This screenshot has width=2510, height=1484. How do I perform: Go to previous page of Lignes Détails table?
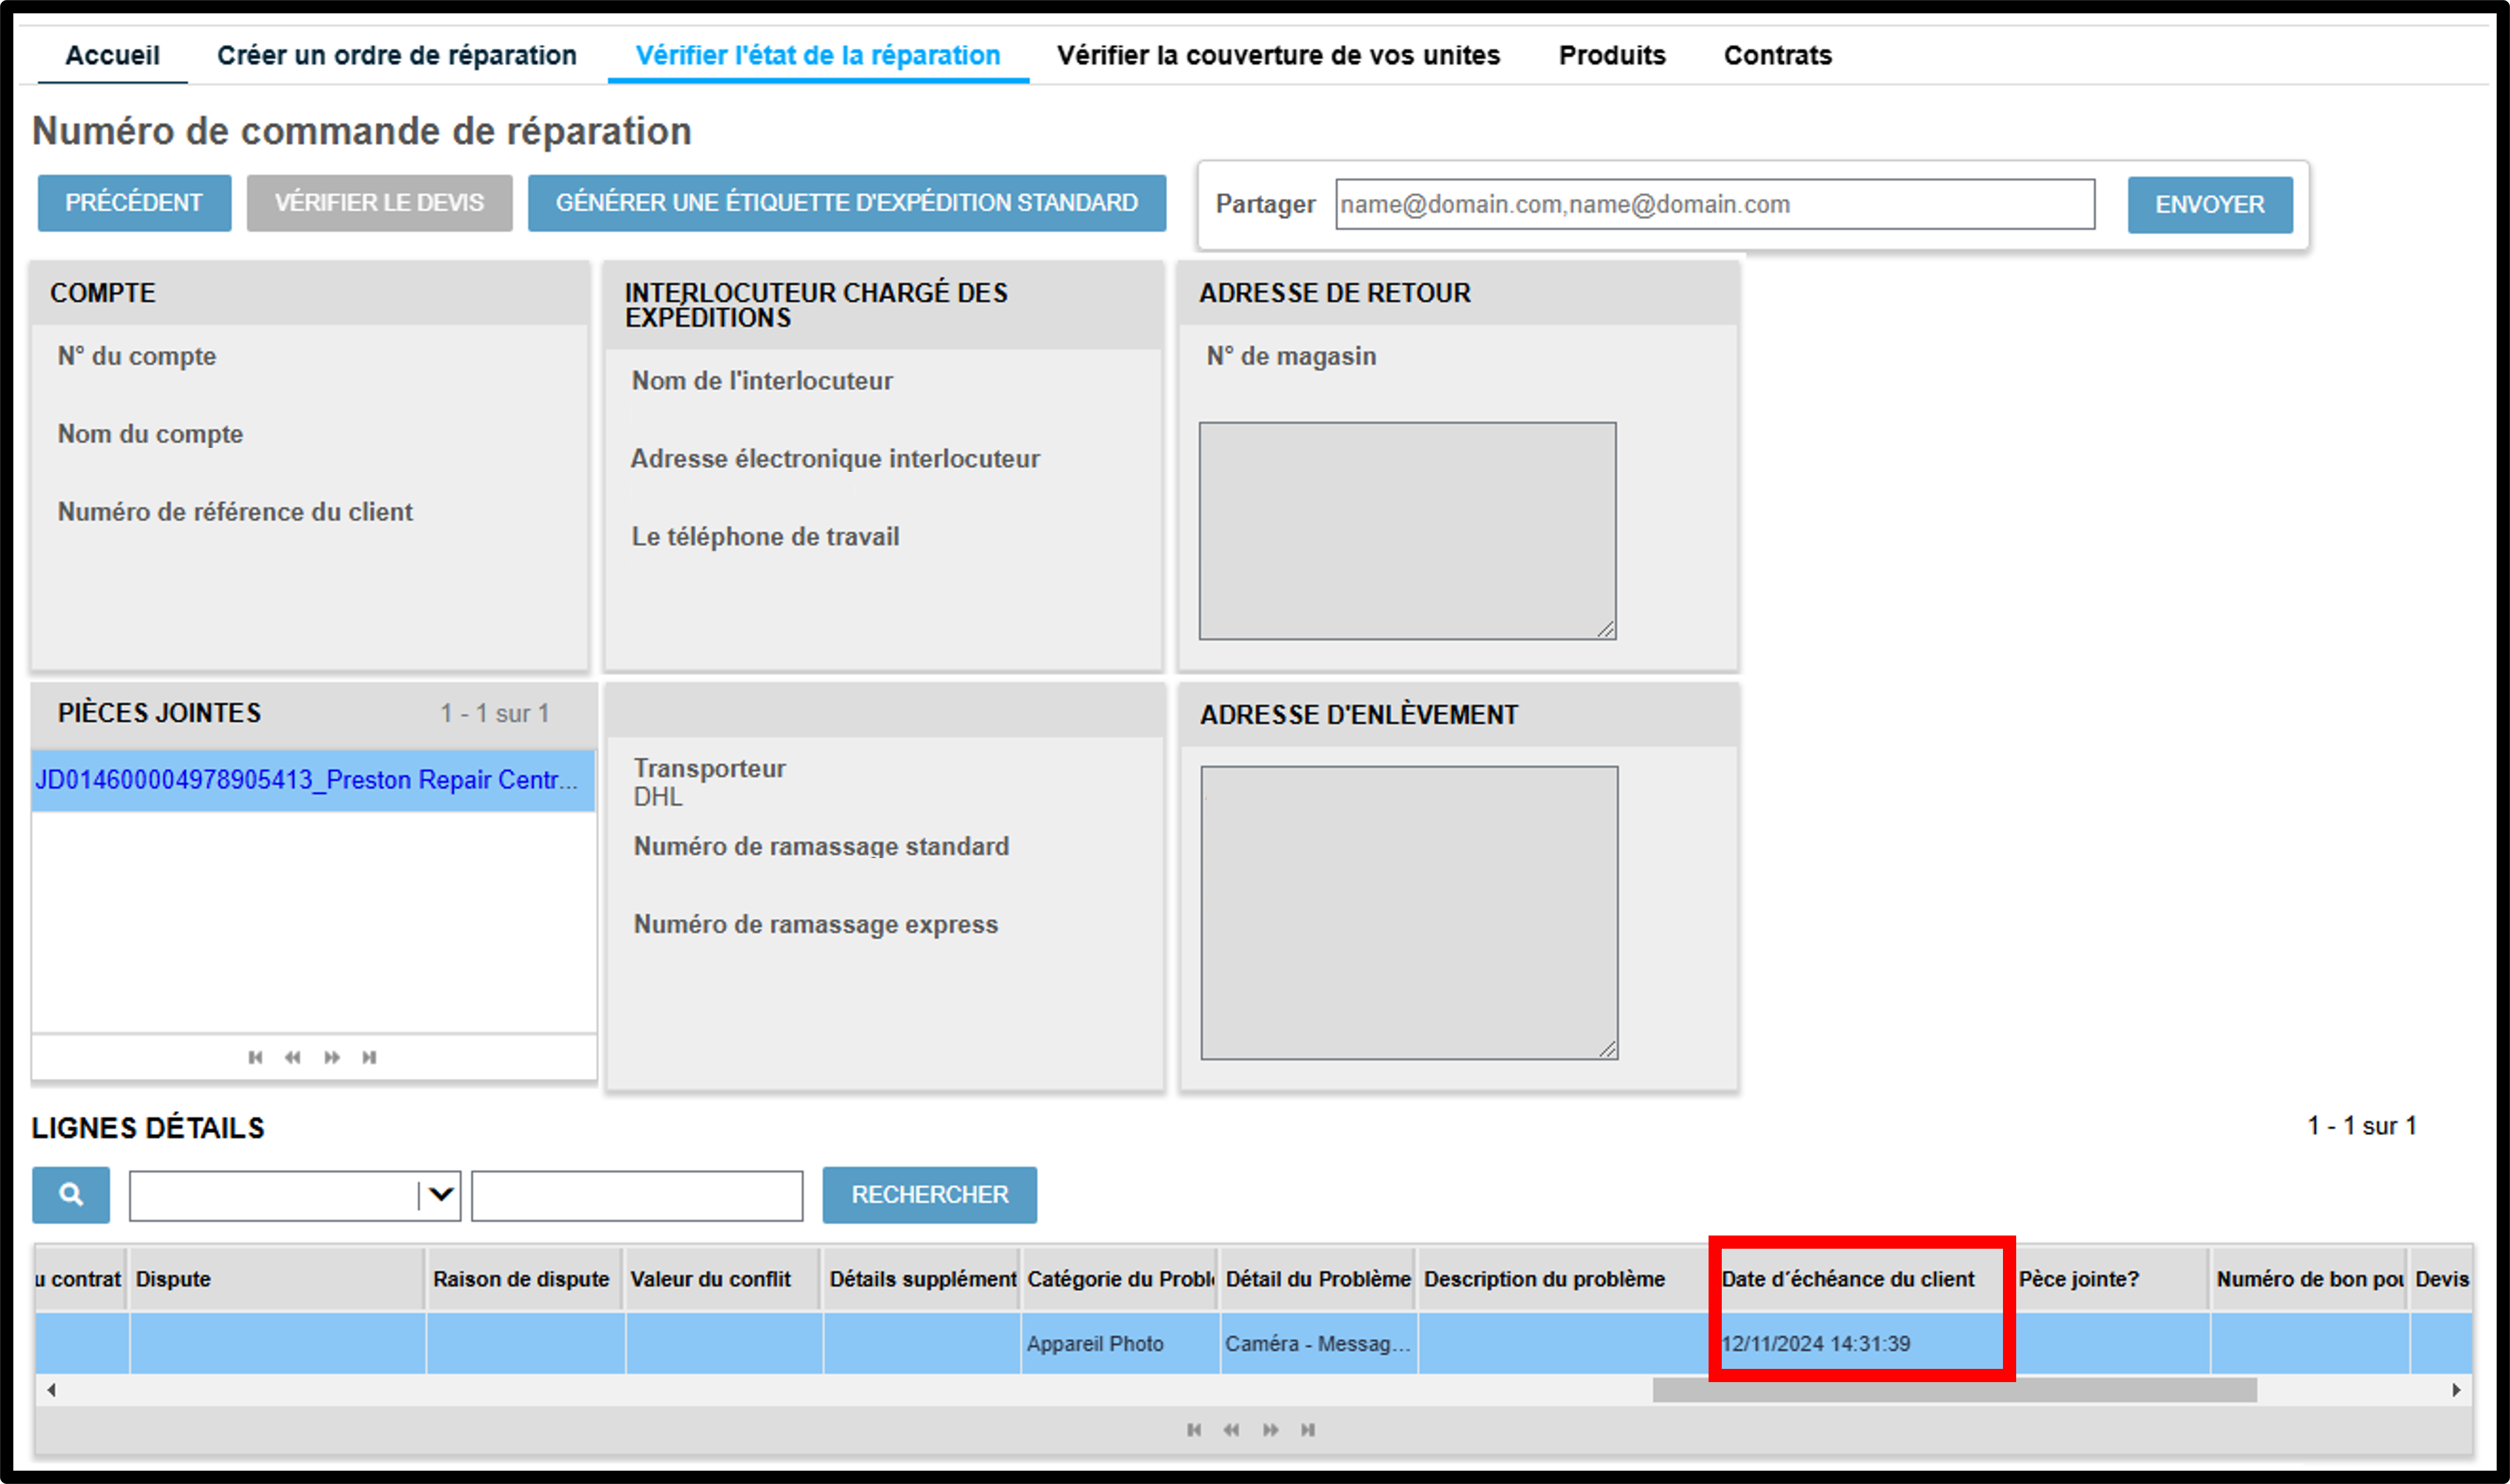(1231, 1430)
